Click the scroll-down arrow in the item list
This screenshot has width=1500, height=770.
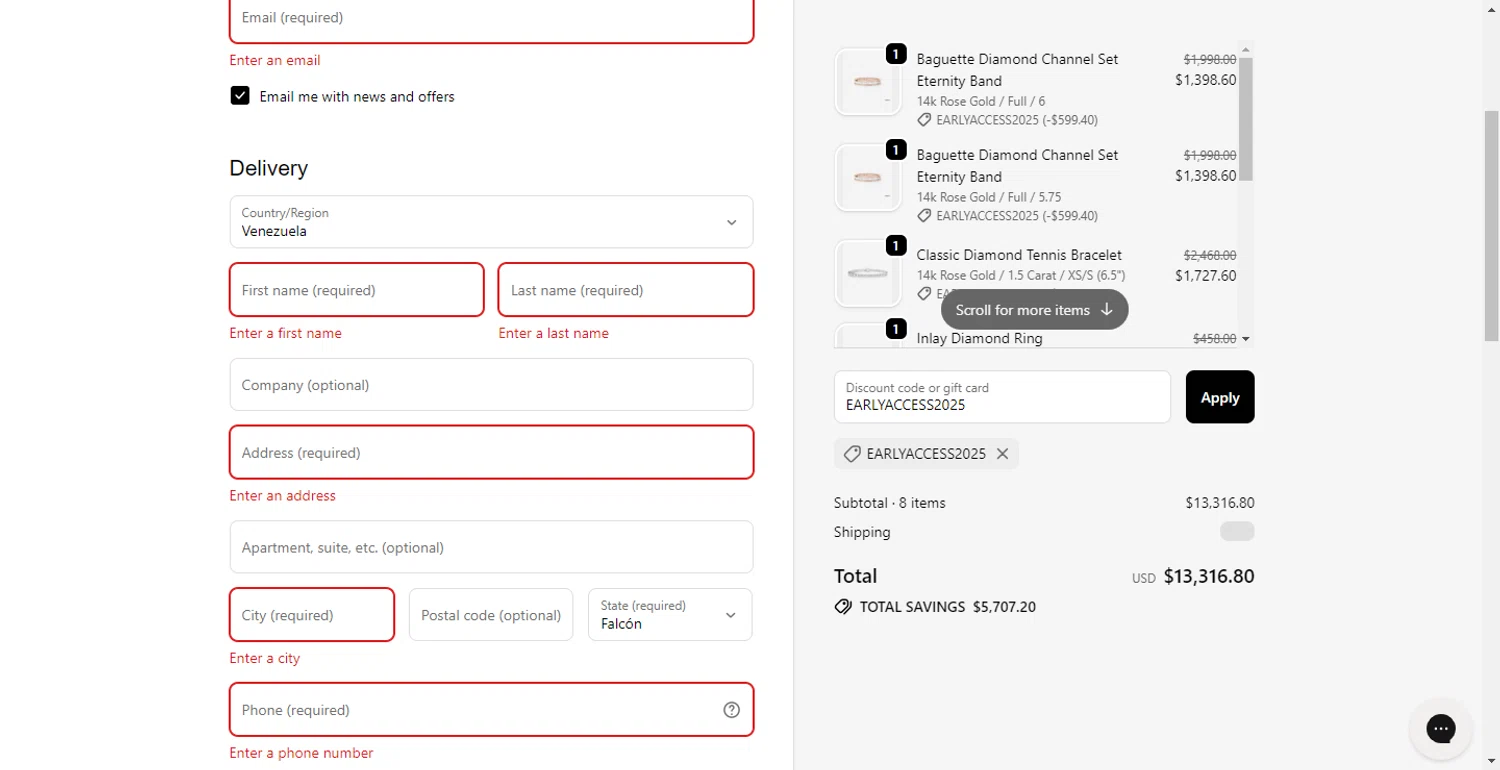(1245, 339)
